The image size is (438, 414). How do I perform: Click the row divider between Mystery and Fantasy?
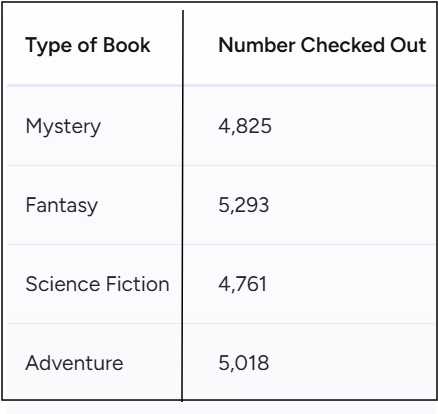[221, 165]
